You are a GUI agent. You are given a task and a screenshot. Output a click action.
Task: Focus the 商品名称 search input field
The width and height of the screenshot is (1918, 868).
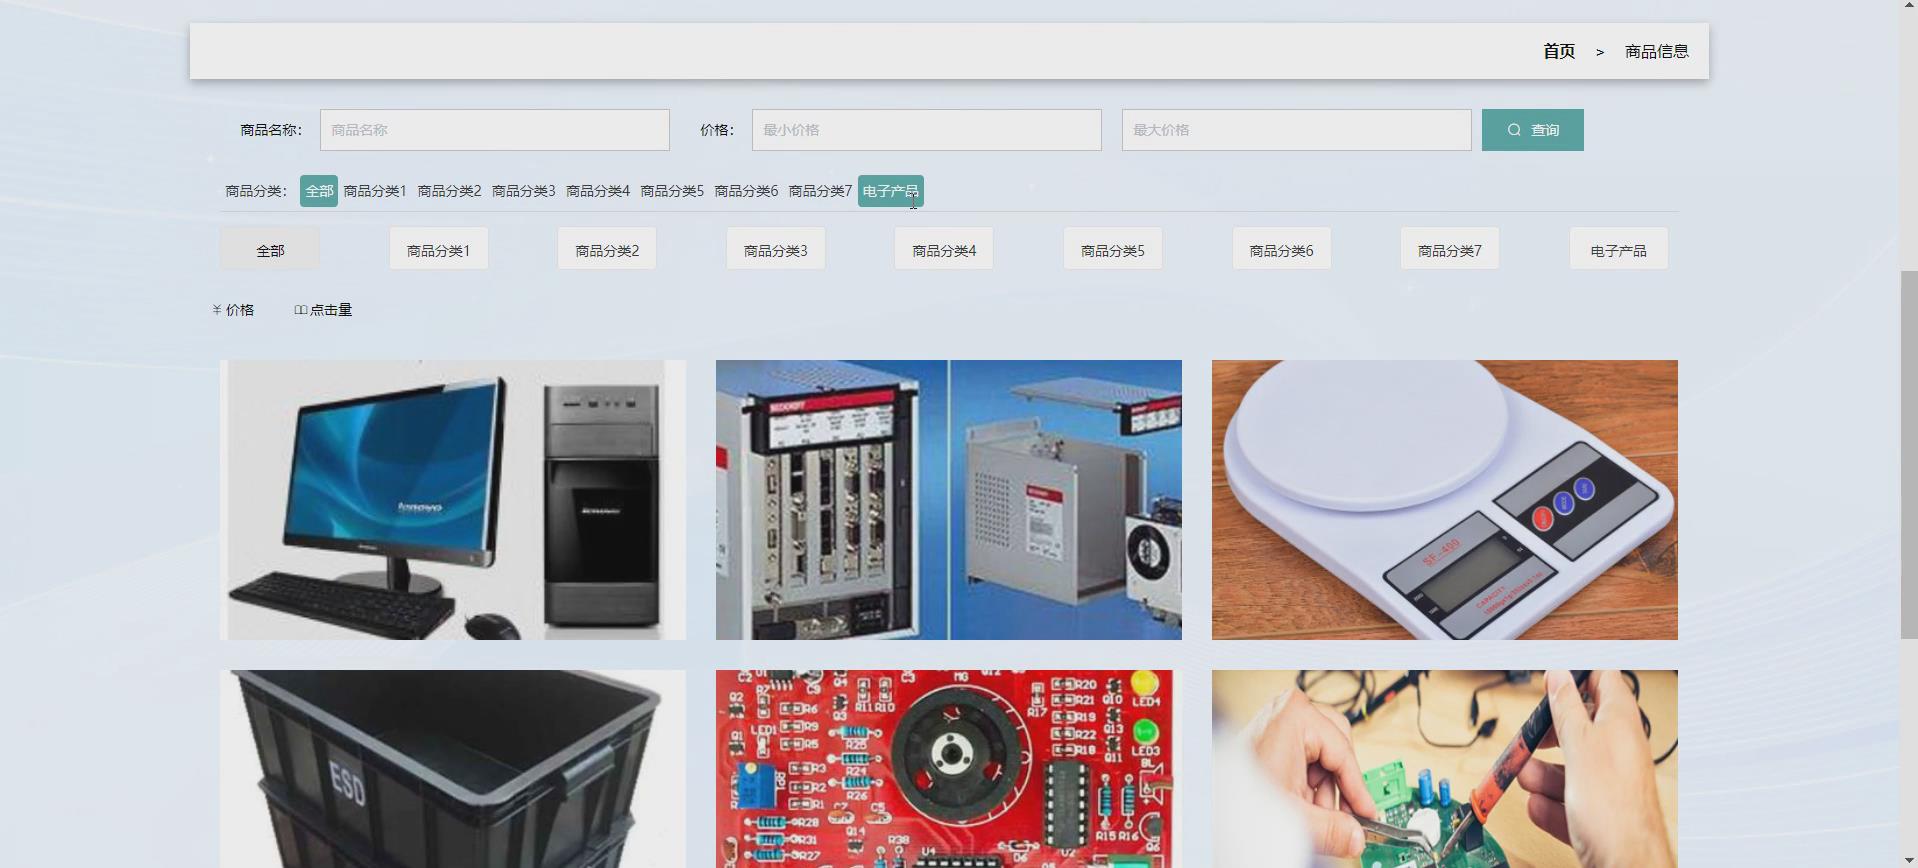495,130
